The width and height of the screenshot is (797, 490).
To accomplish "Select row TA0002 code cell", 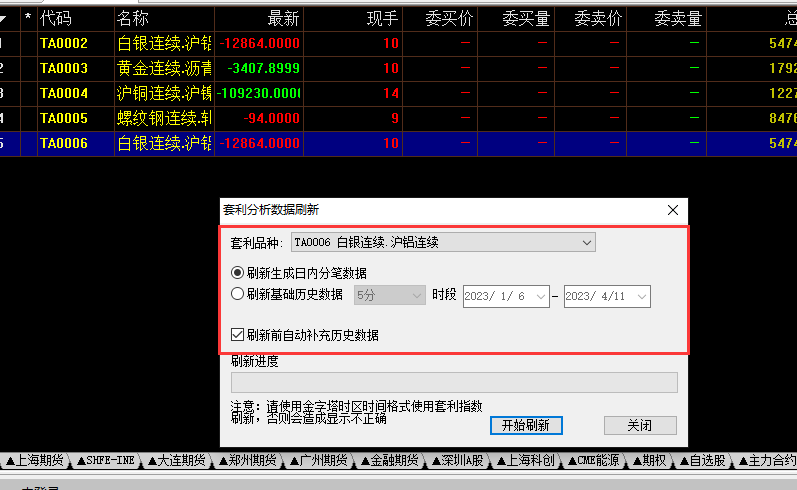I will pyautogui.click(x=76, y=44).
